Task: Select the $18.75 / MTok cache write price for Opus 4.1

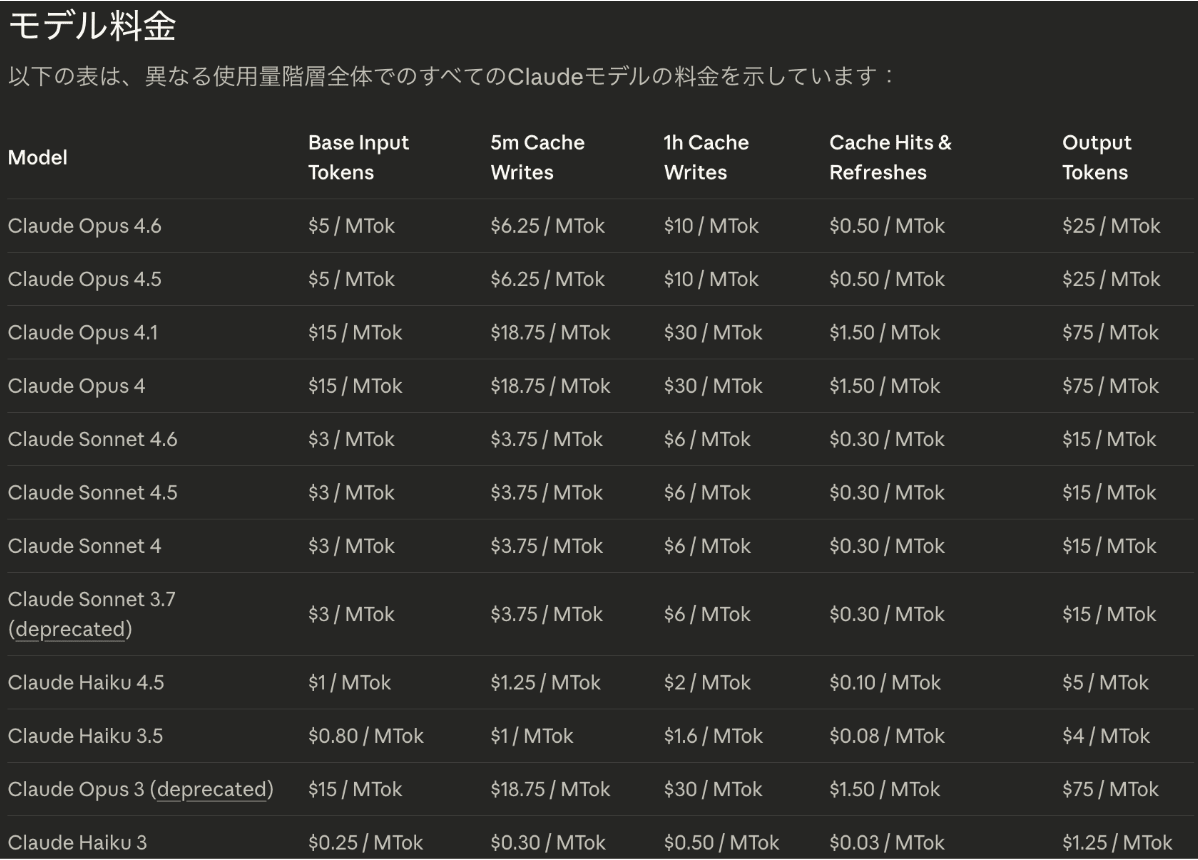Action: (549, 332)
